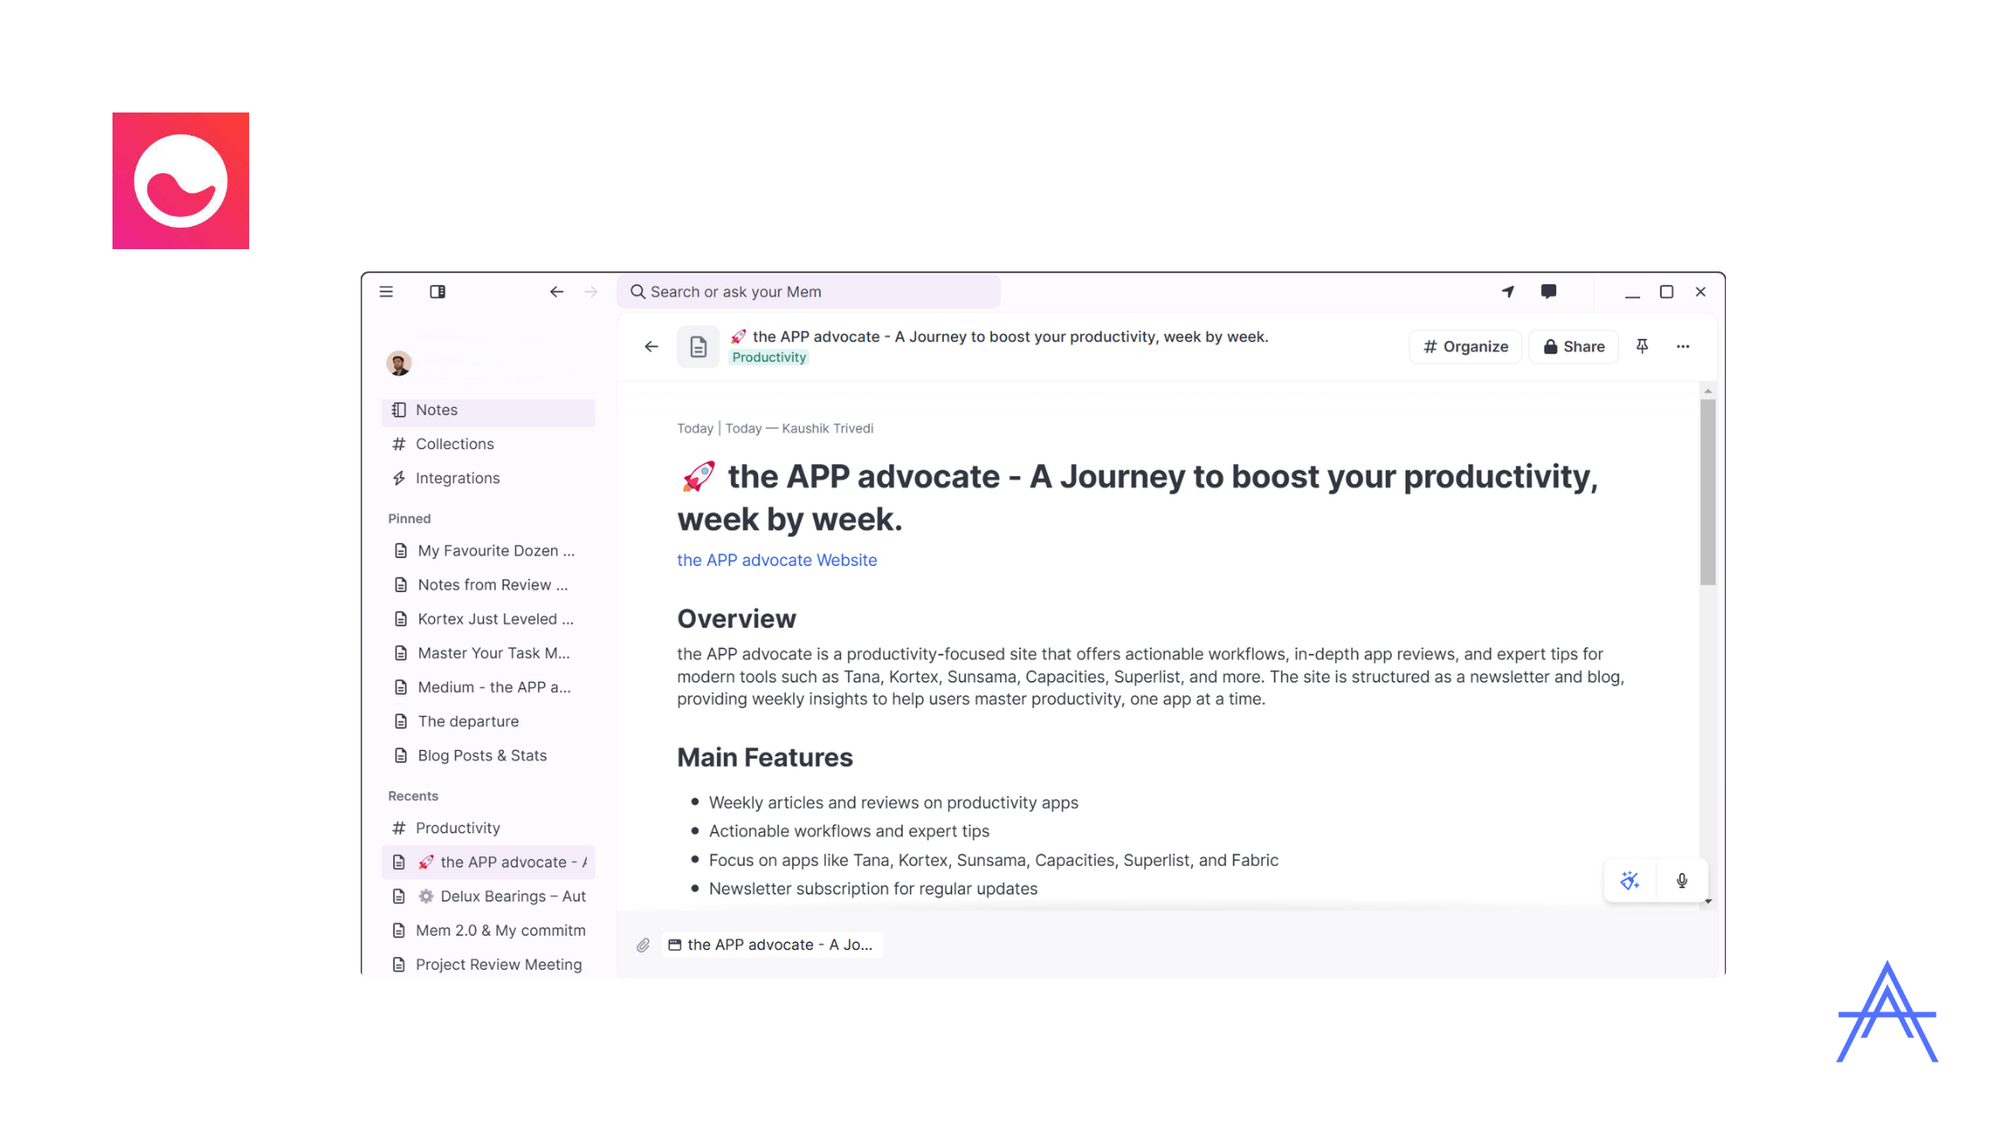This screenshot has height=1125, width=2000.
Task: Click the APP advocate - A Jo... chip
Action: coord(771,945)
